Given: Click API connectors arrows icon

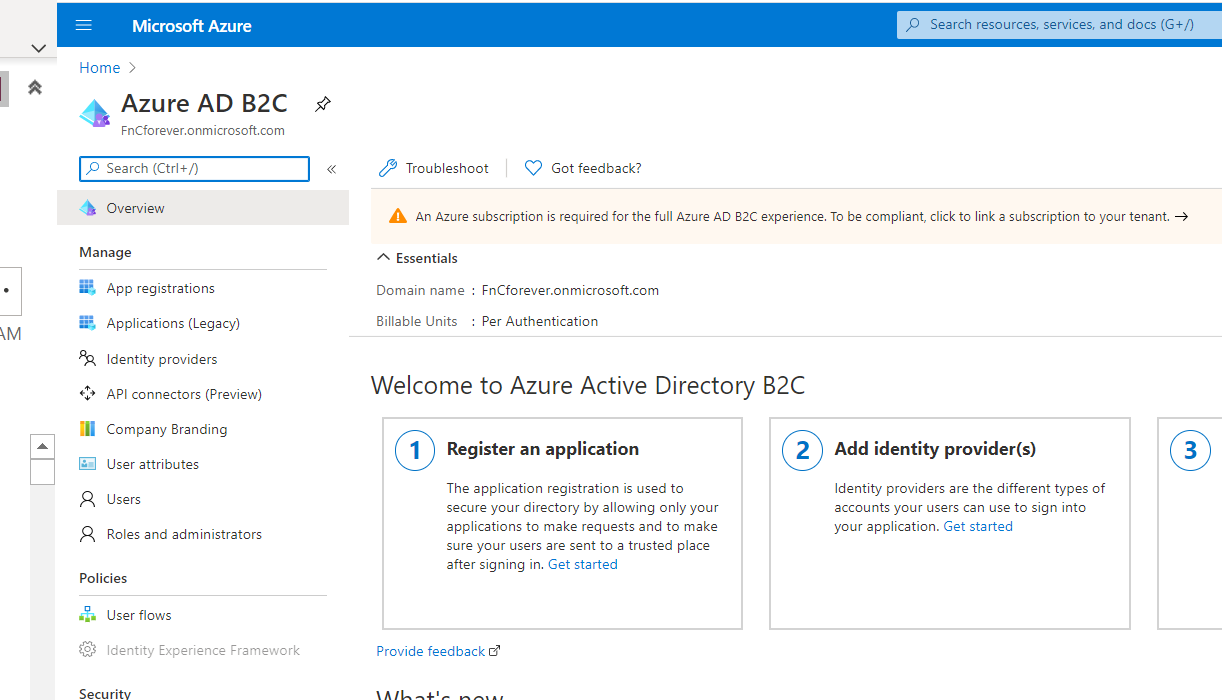Looking at the screenshot, I should point(88,394).
